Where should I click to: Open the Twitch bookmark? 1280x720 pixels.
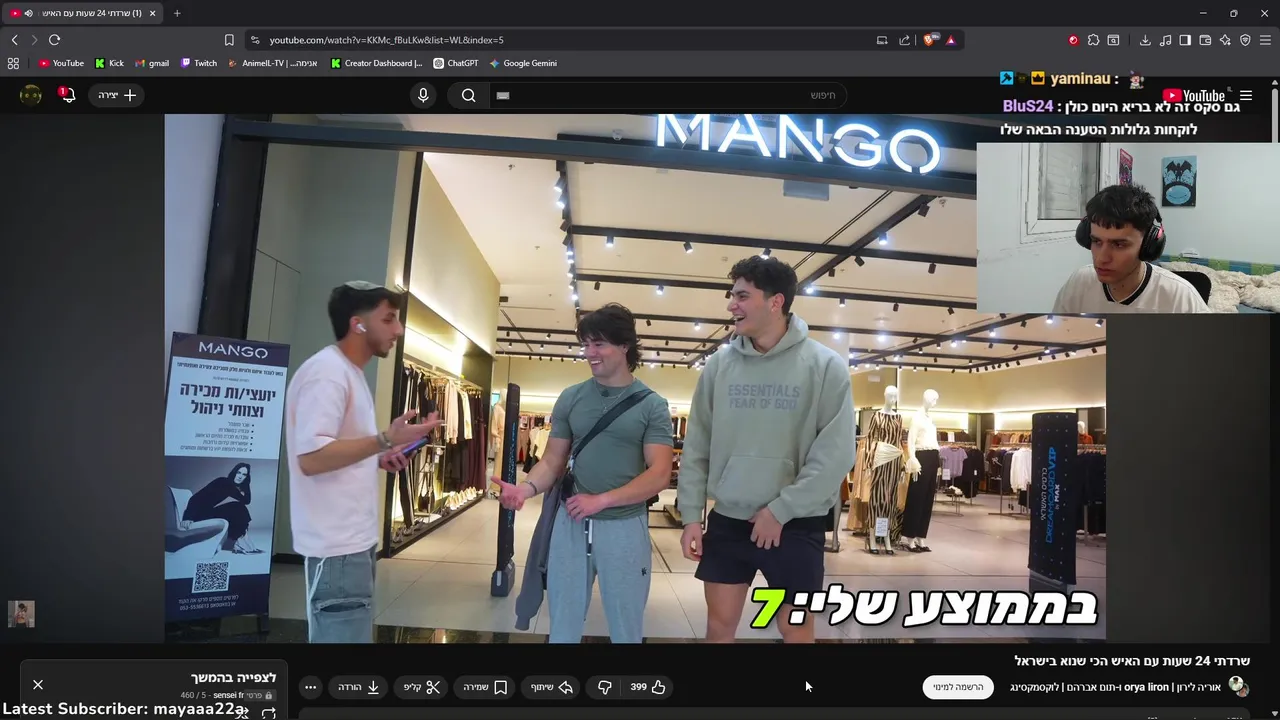[x=199, y=63]
